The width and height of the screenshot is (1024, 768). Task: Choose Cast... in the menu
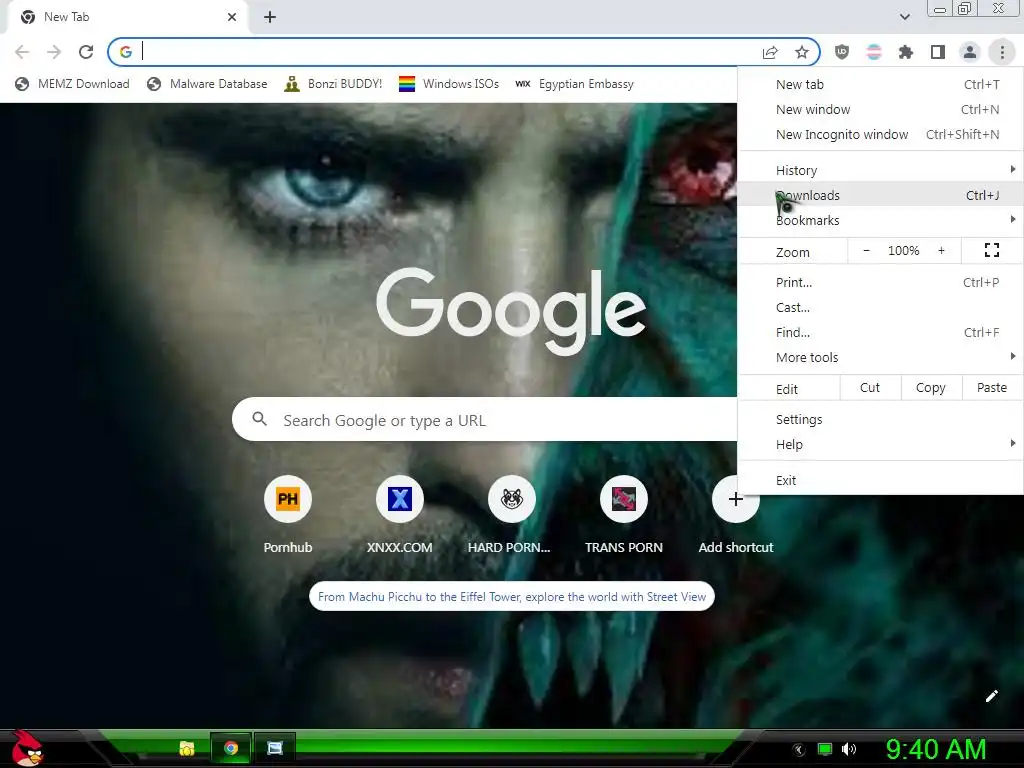[x=880, y=307]
